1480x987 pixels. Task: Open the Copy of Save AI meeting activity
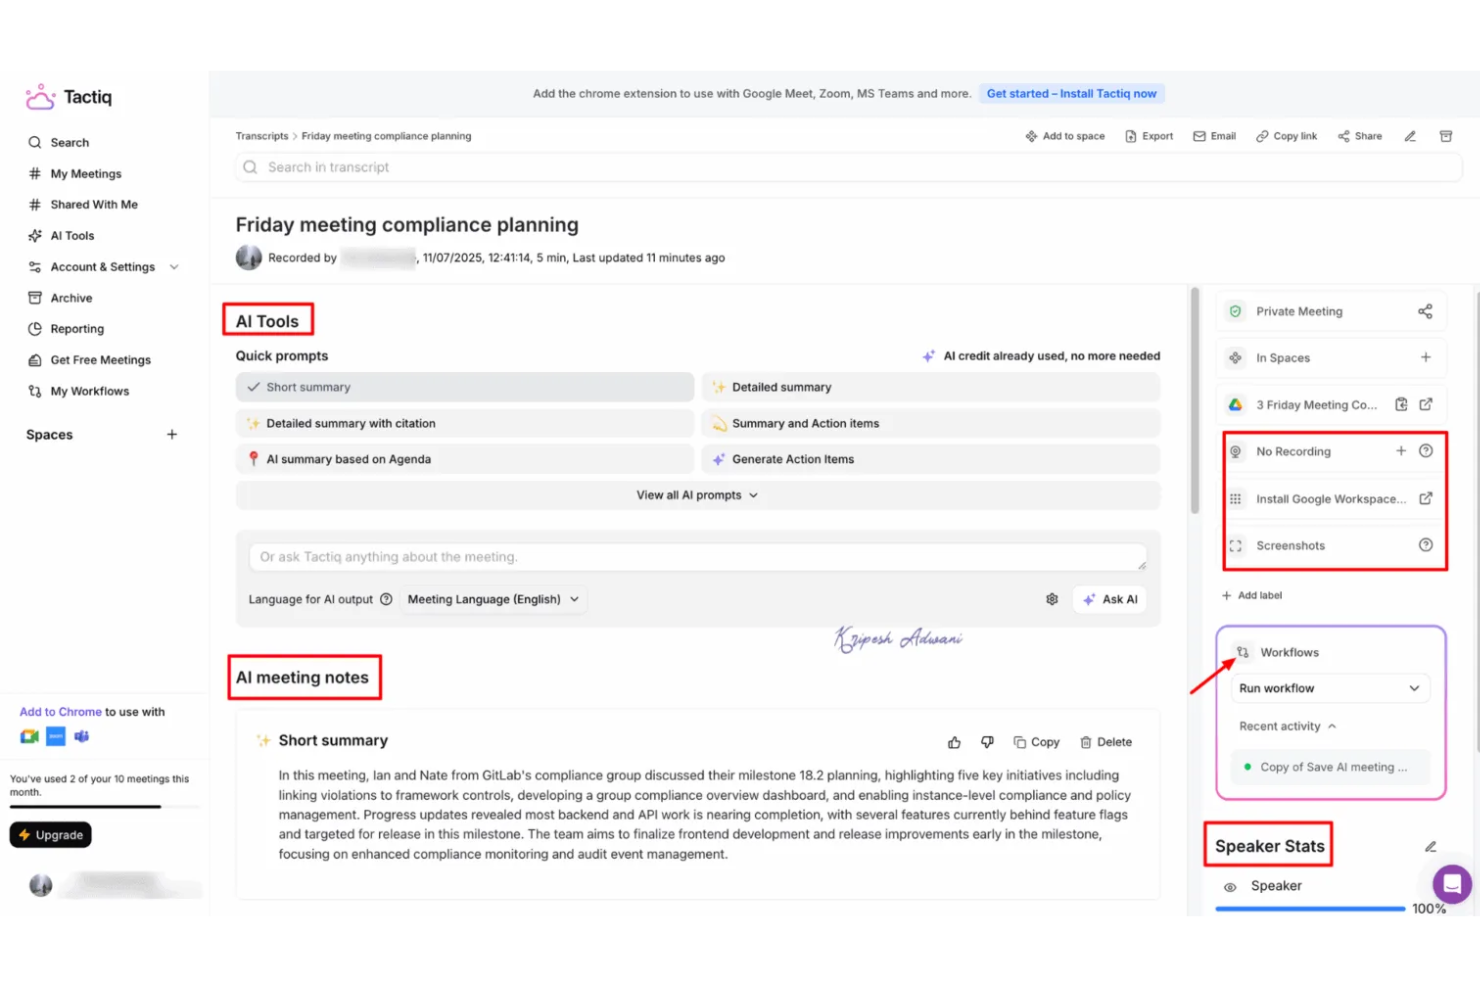point(1330,767)
